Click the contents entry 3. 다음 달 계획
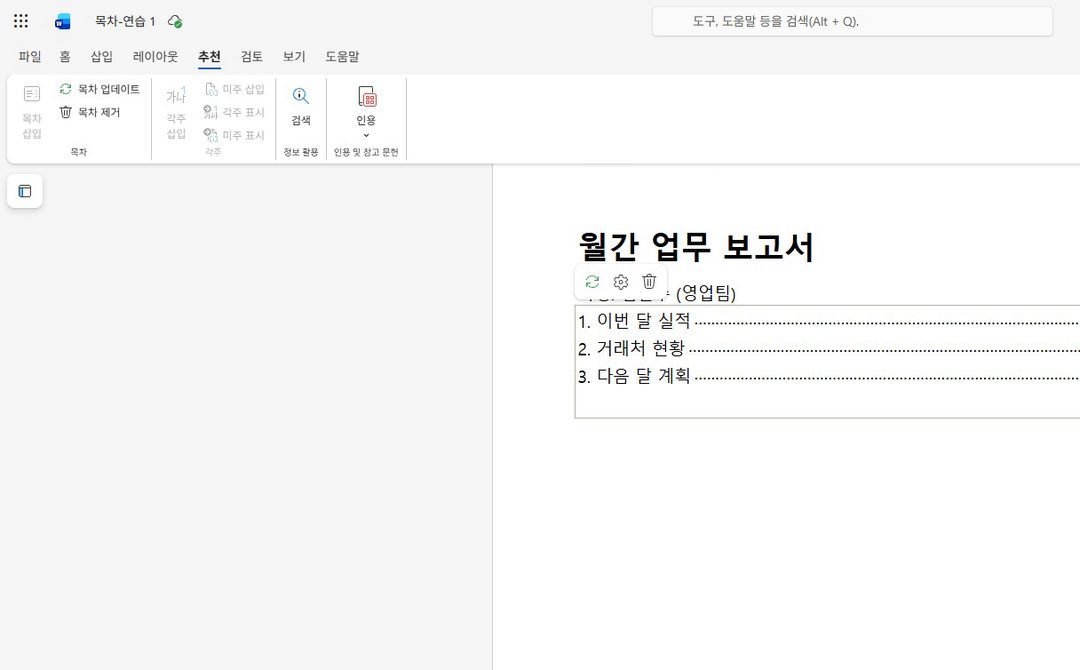 pyautogui.click(x=634, y=376)
